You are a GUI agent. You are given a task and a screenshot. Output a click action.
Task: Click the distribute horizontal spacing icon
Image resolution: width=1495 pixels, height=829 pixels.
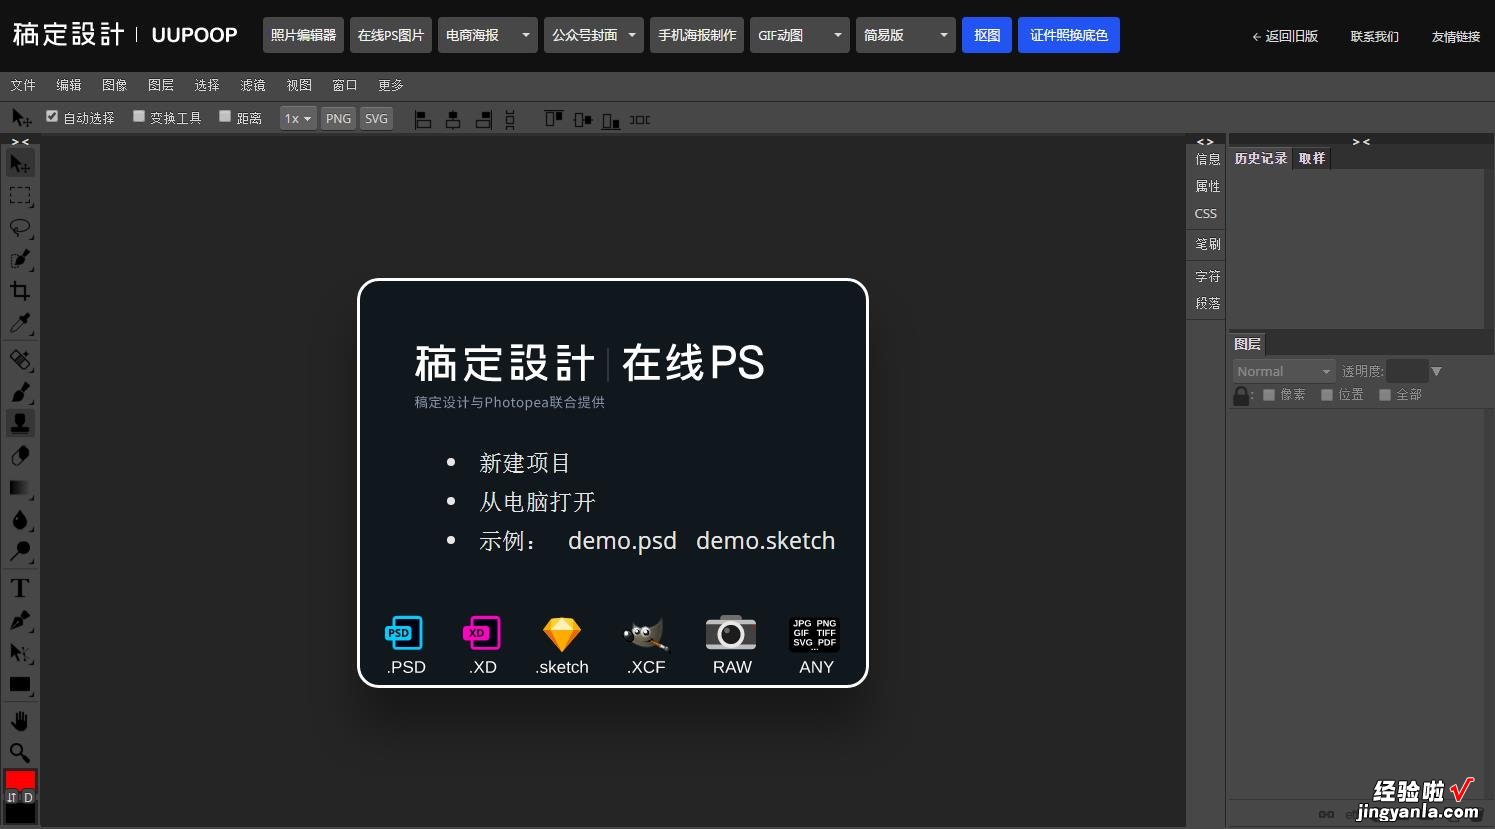[640, 119]
